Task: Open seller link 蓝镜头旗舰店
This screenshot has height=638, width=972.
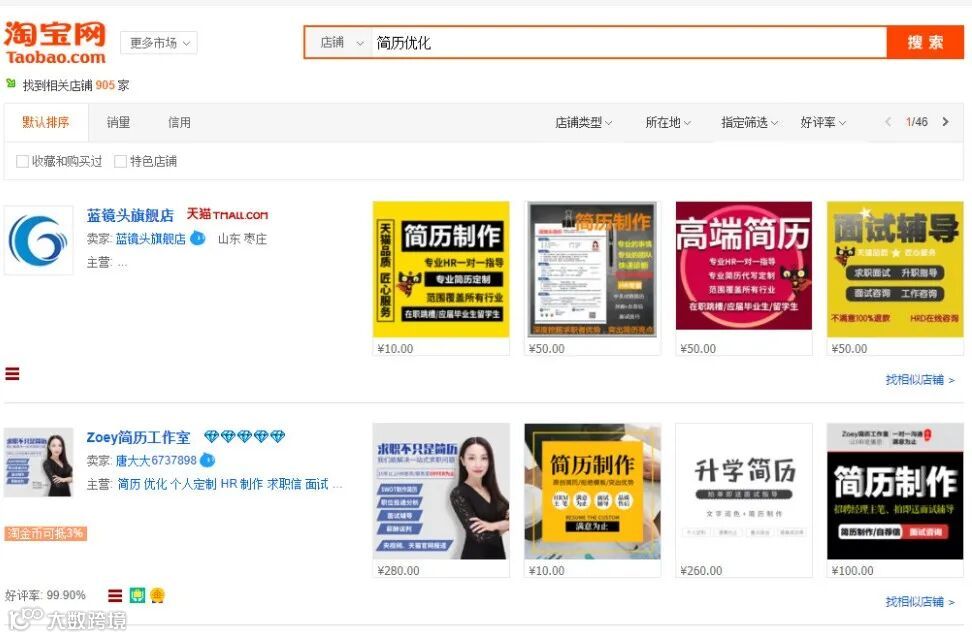Action: (x=151, y=239)
